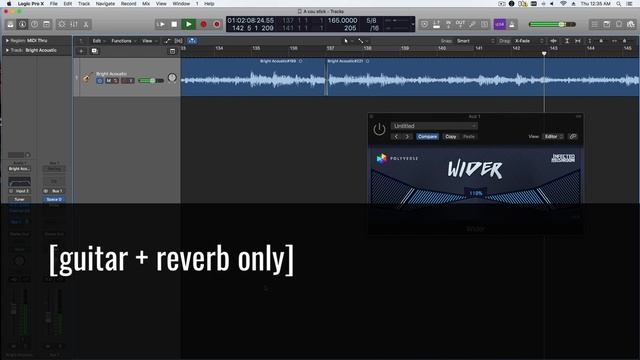640x360 pixels.
Task: Adjust the master volume slider
Action: click(552, 24)
